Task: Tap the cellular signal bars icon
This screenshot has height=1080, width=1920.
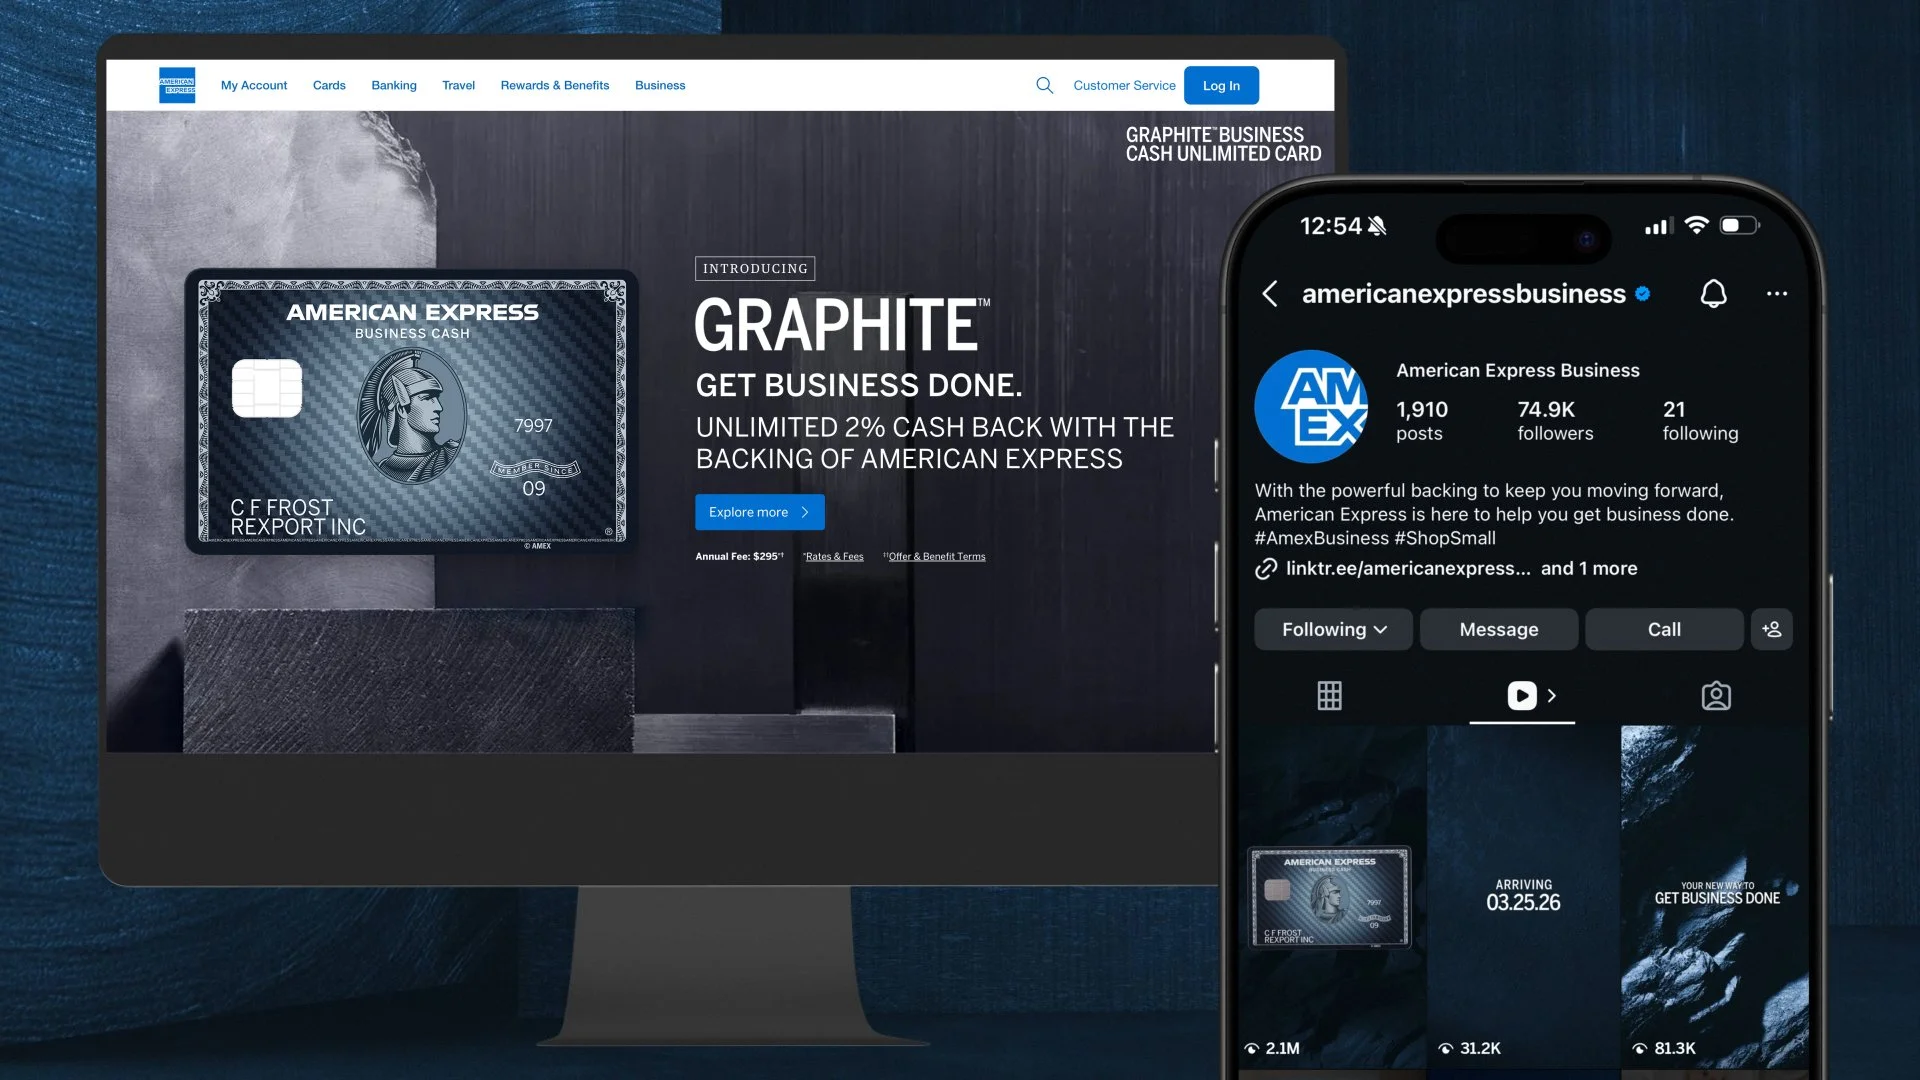Action: coord(1659,226)
